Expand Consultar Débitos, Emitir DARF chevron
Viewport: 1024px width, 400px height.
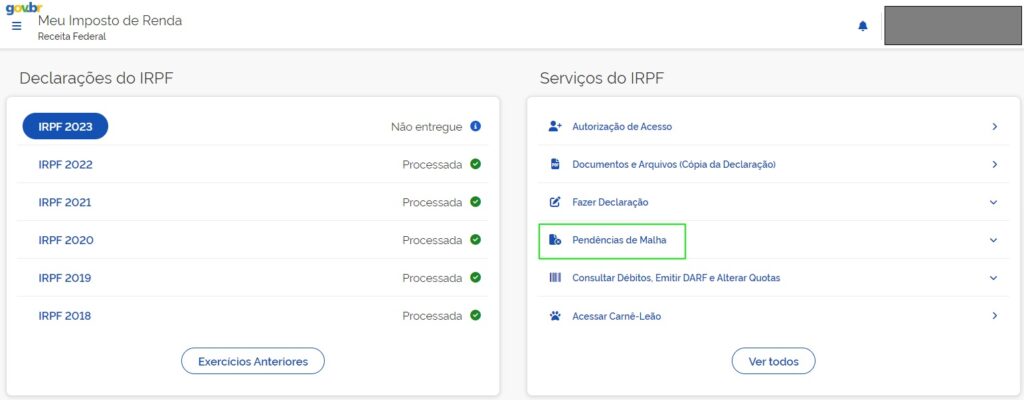point(994,278)
